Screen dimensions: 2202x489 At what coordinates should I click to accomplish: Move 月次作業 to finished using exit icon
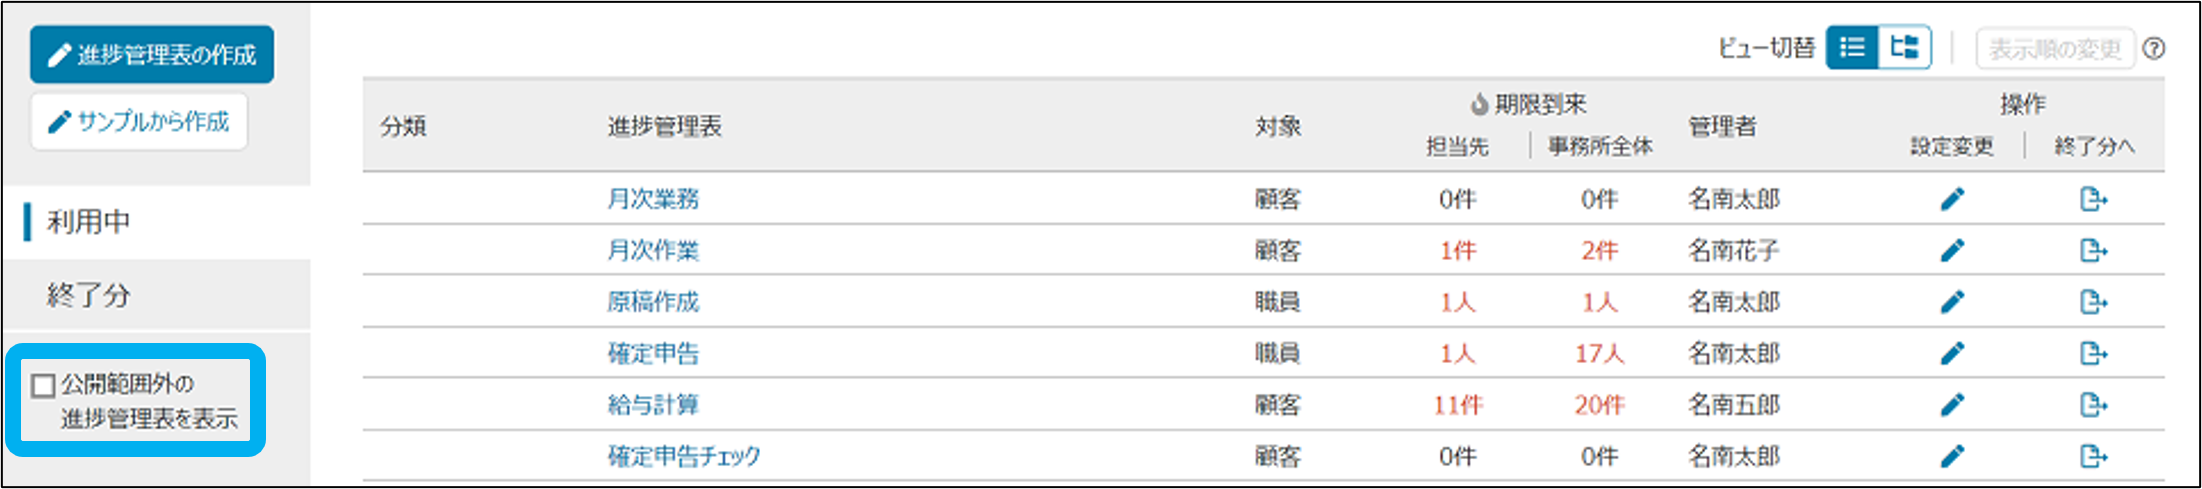click(x=2093, y=250)
